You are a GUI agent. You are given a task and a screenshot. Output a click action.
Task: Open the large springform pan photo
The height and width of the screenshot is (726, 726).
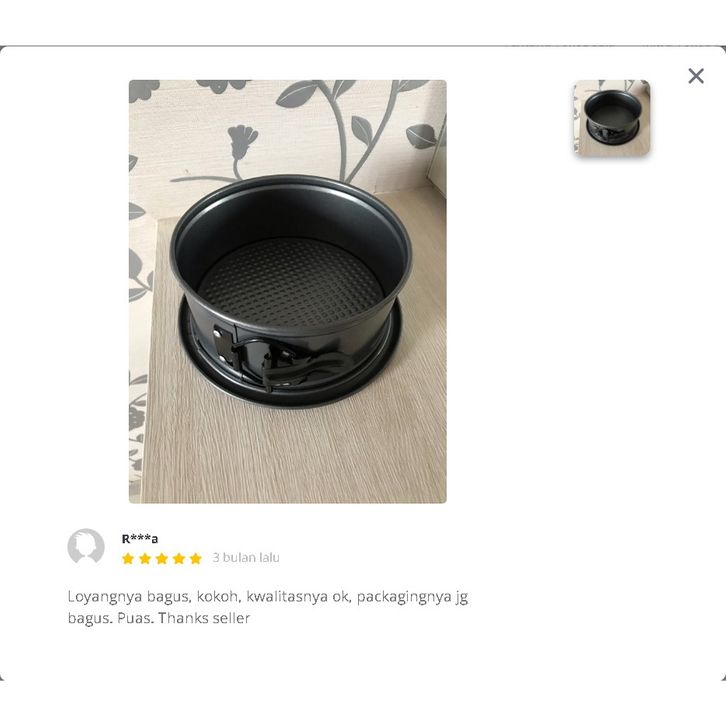coord(288,291)
